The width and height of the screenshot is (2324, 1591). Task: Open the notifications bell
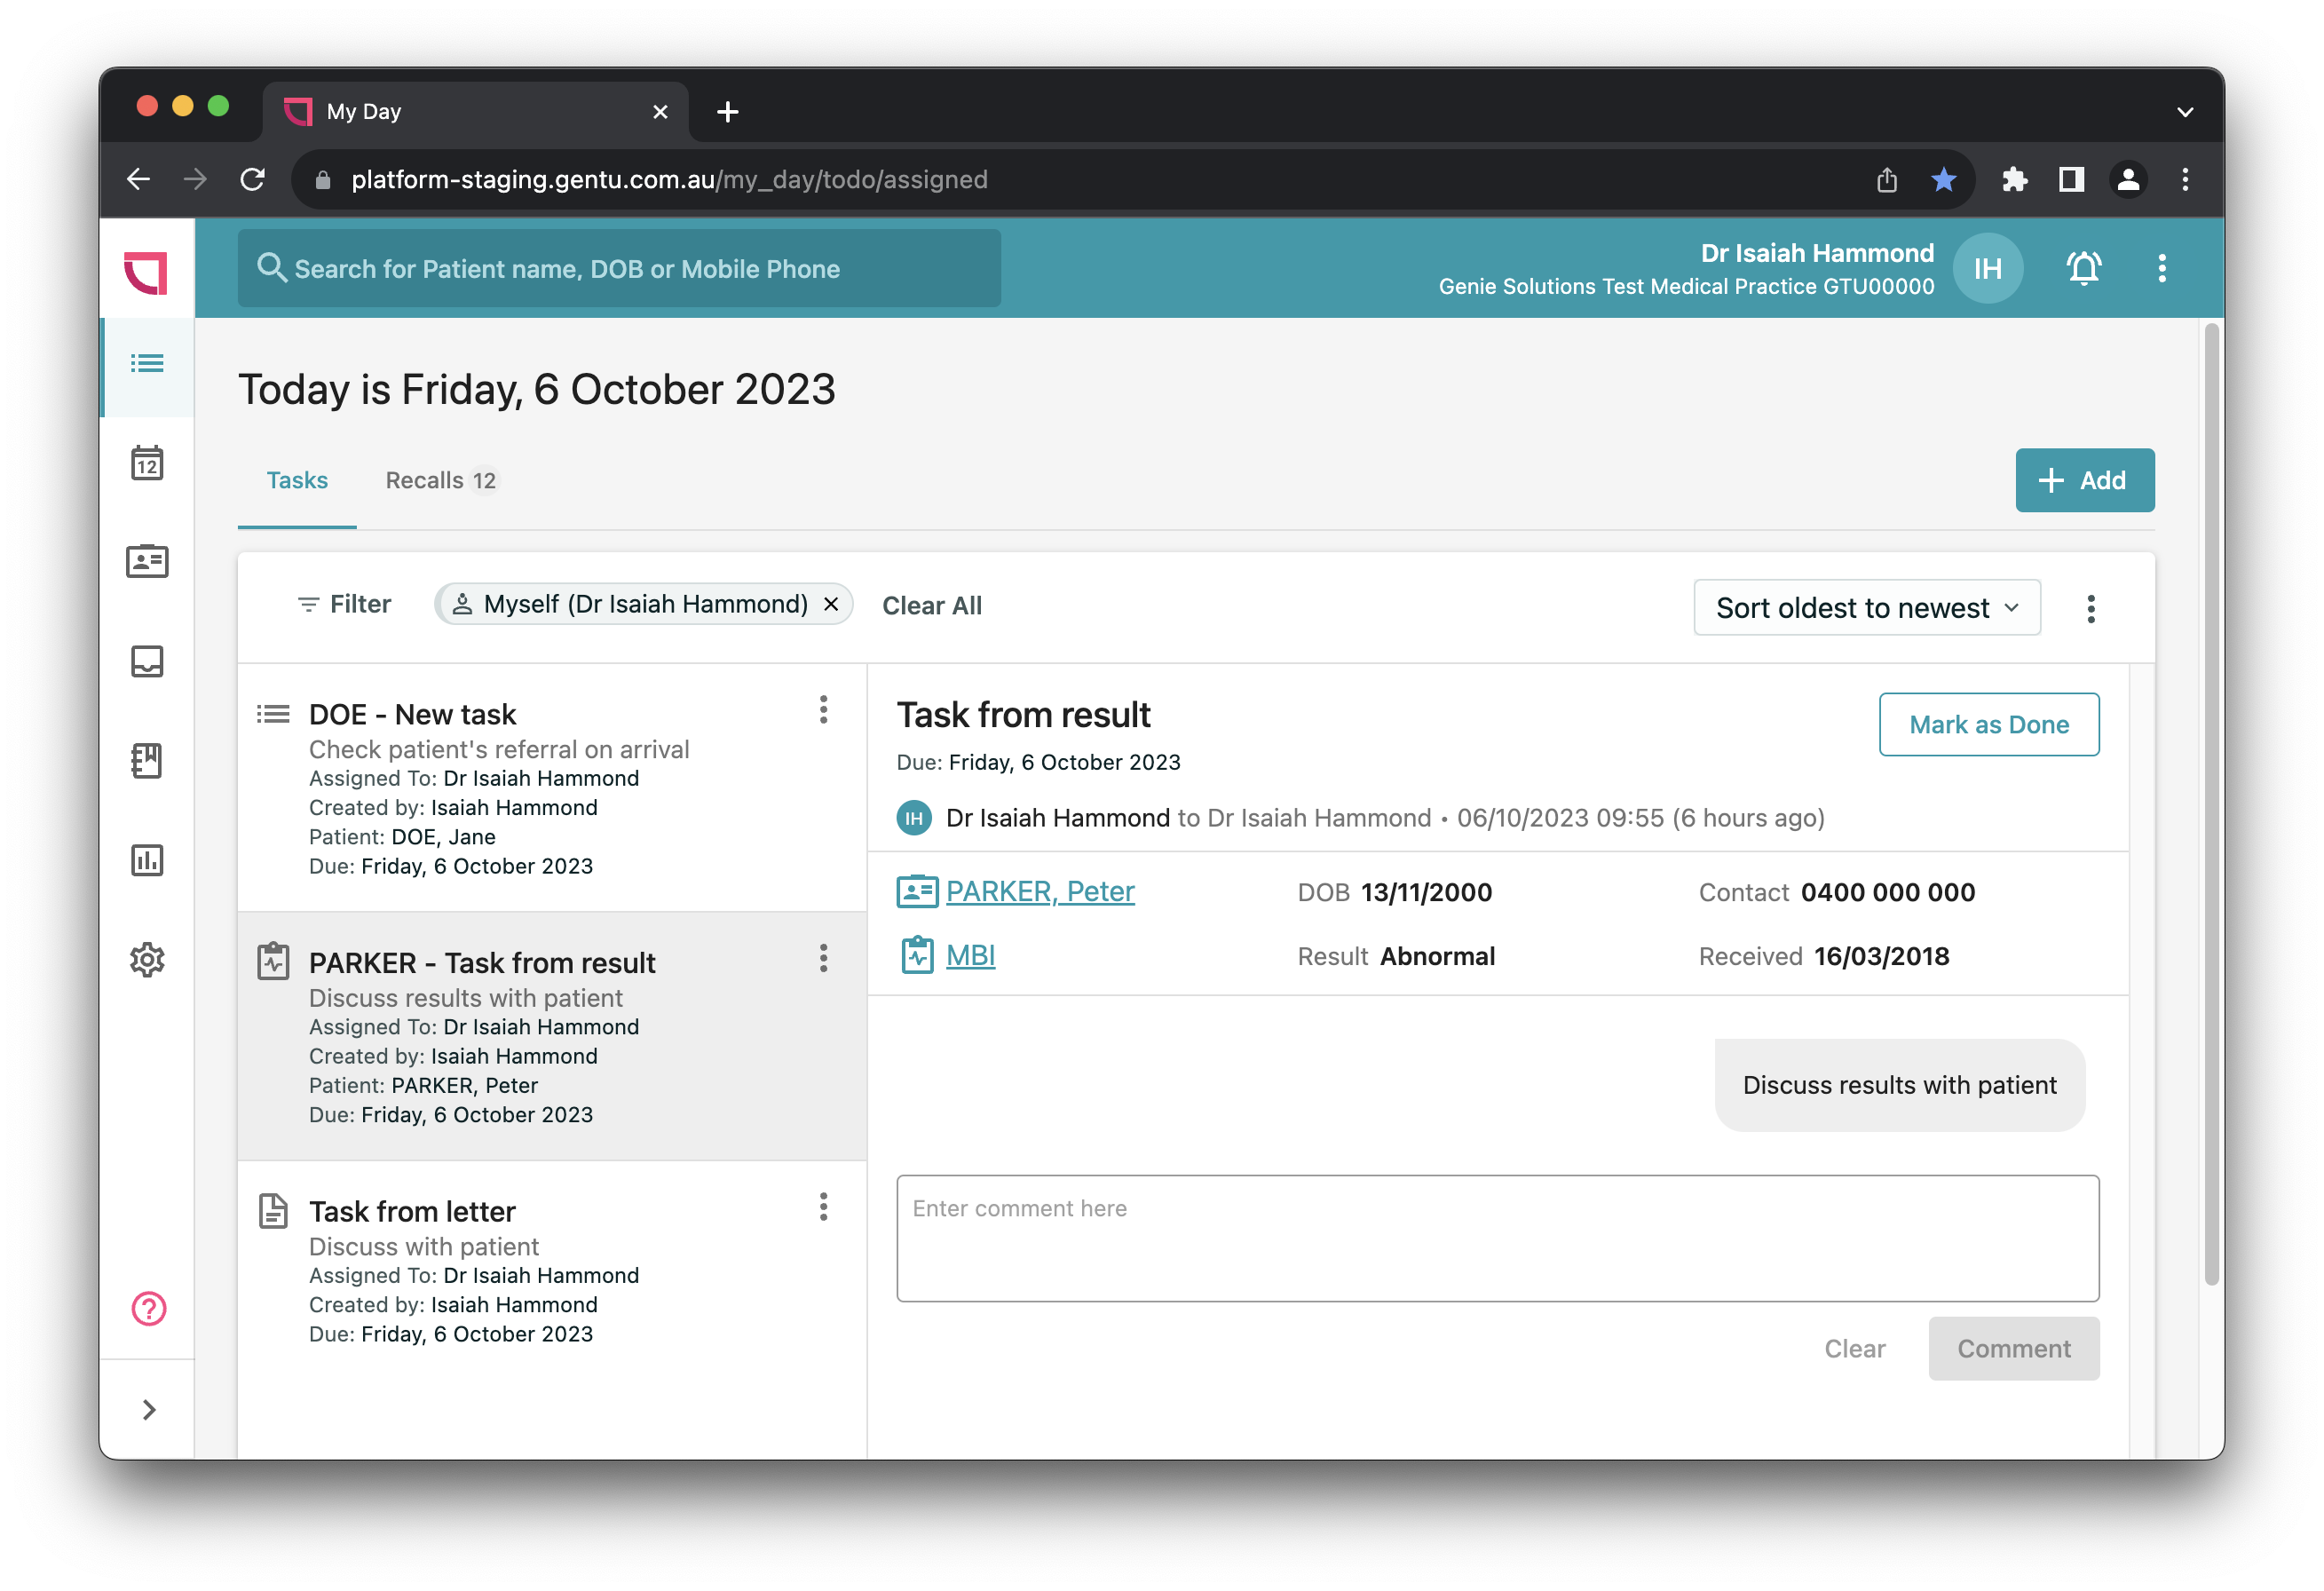pos(2083,268)
